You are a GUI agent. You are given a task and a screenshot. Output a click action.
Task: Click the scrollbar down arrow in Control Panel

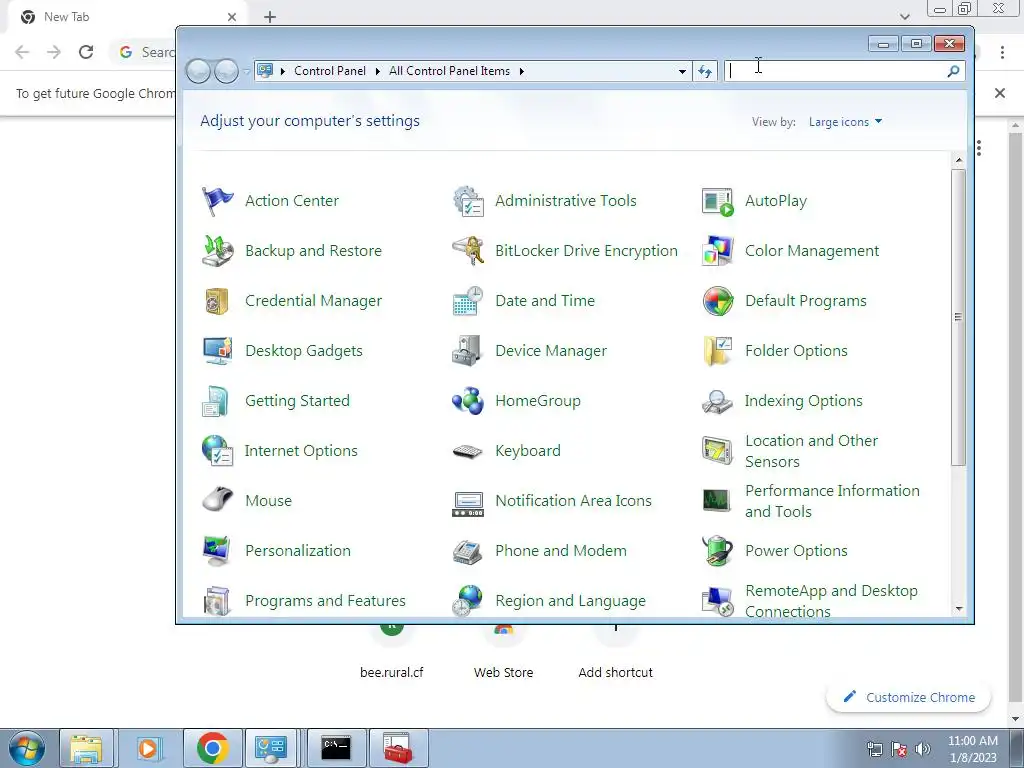(959, 609)
